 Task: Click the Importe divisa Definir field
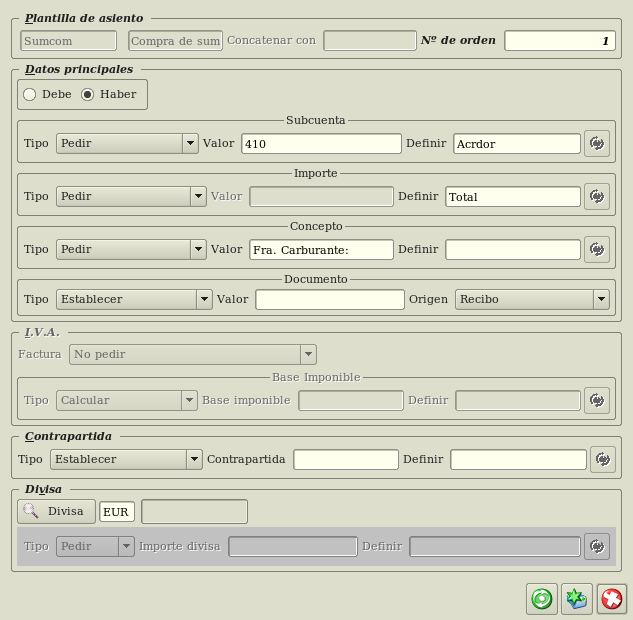[495, 547]
